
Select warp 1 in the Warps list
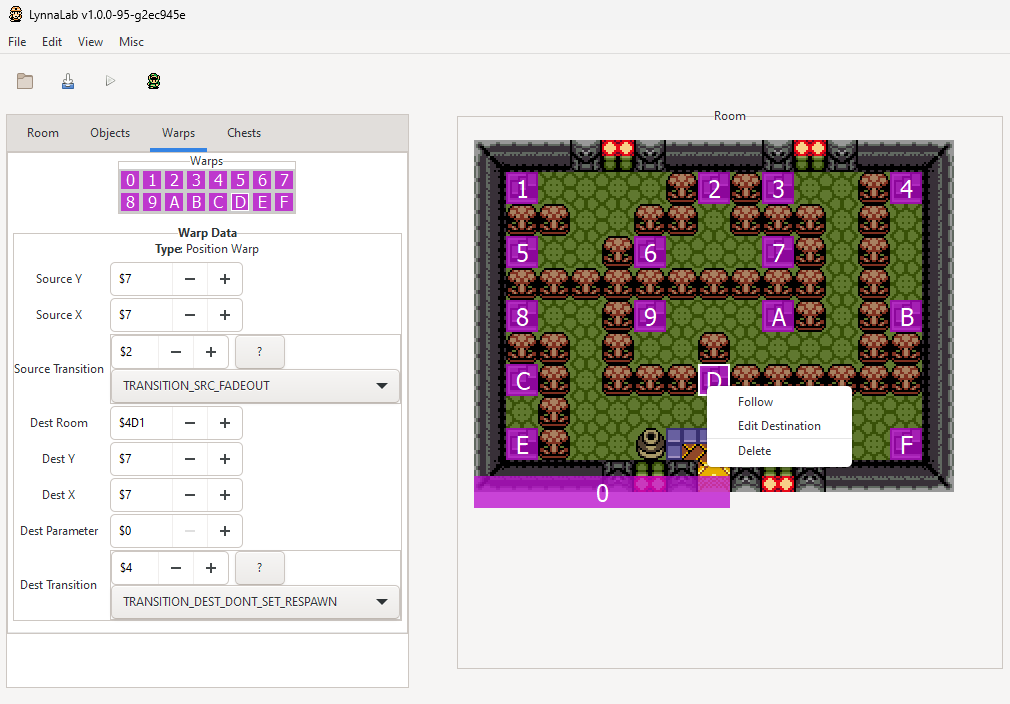click(152, 180)
